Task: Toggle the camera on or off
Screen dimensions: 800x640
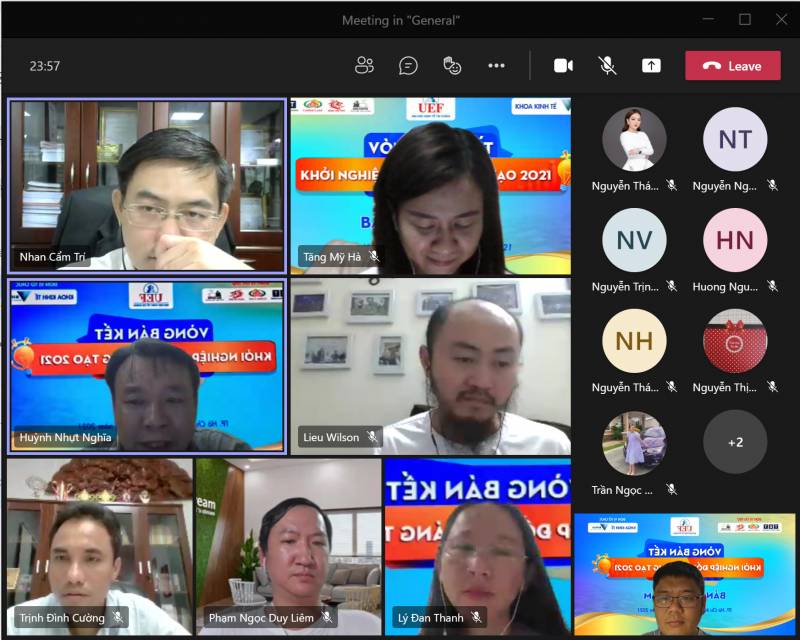Action: (x=563, y=66)
